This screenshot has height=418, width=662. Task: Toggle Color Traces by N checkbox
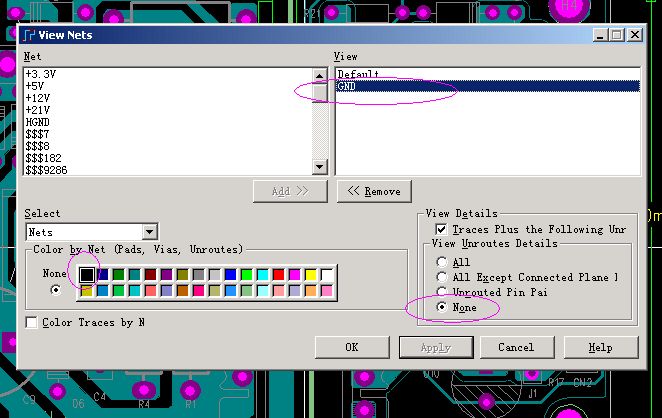pos(31,322)
